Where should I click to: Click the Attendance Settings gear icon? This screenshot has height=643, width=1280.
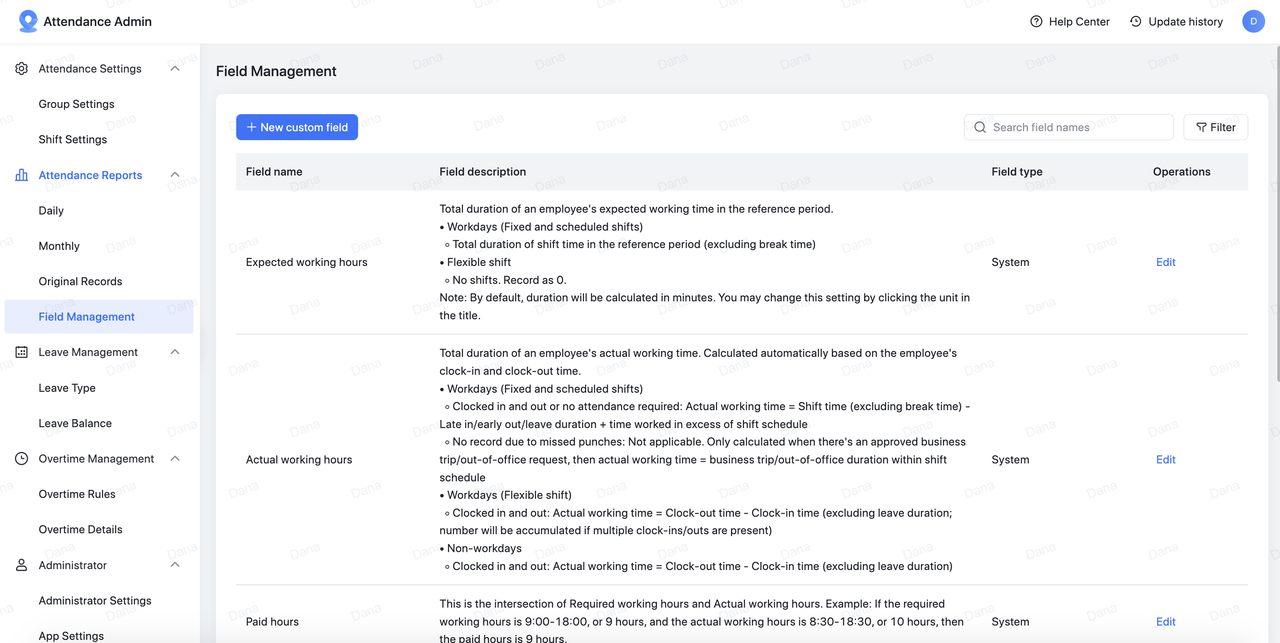[22, 69]
